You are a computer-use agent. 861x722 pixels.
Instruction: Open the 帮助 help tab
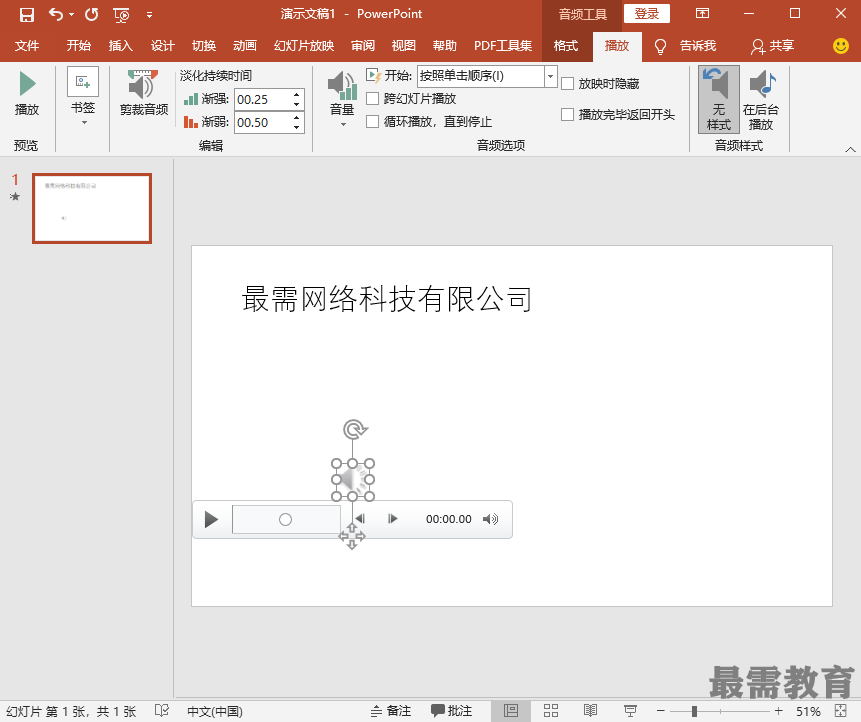click(x=445, y=46)
